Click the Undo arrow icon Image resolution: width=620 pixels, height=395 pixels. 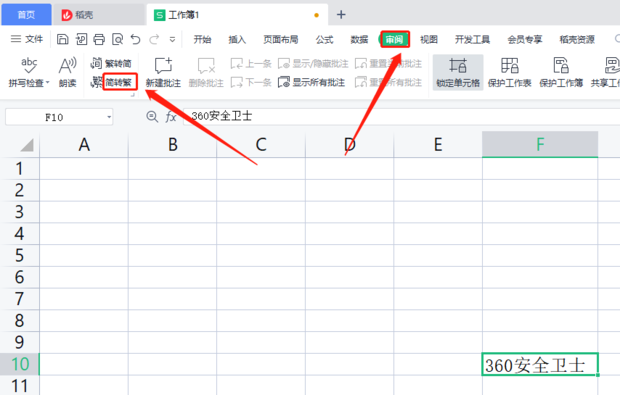coord(136,39)
